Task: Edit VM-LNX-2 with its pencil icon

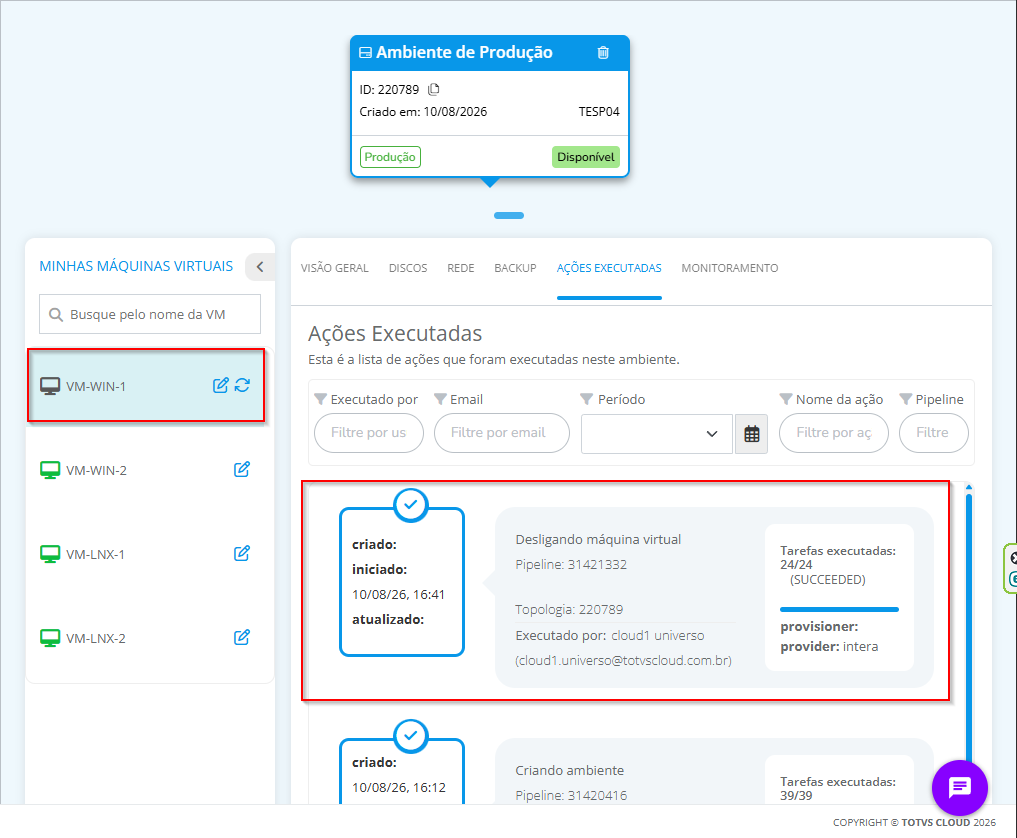Action: tap(242, 638)
